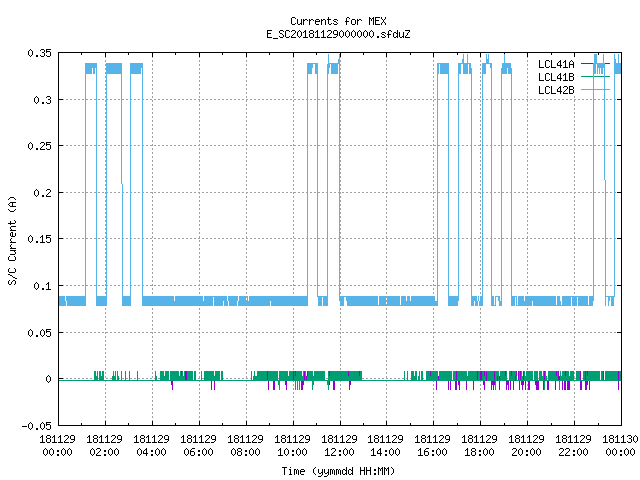This screenshot has height=480, width=640.
Task: Click the 181129 14:00 time axis label
Action: coord(385,446)
